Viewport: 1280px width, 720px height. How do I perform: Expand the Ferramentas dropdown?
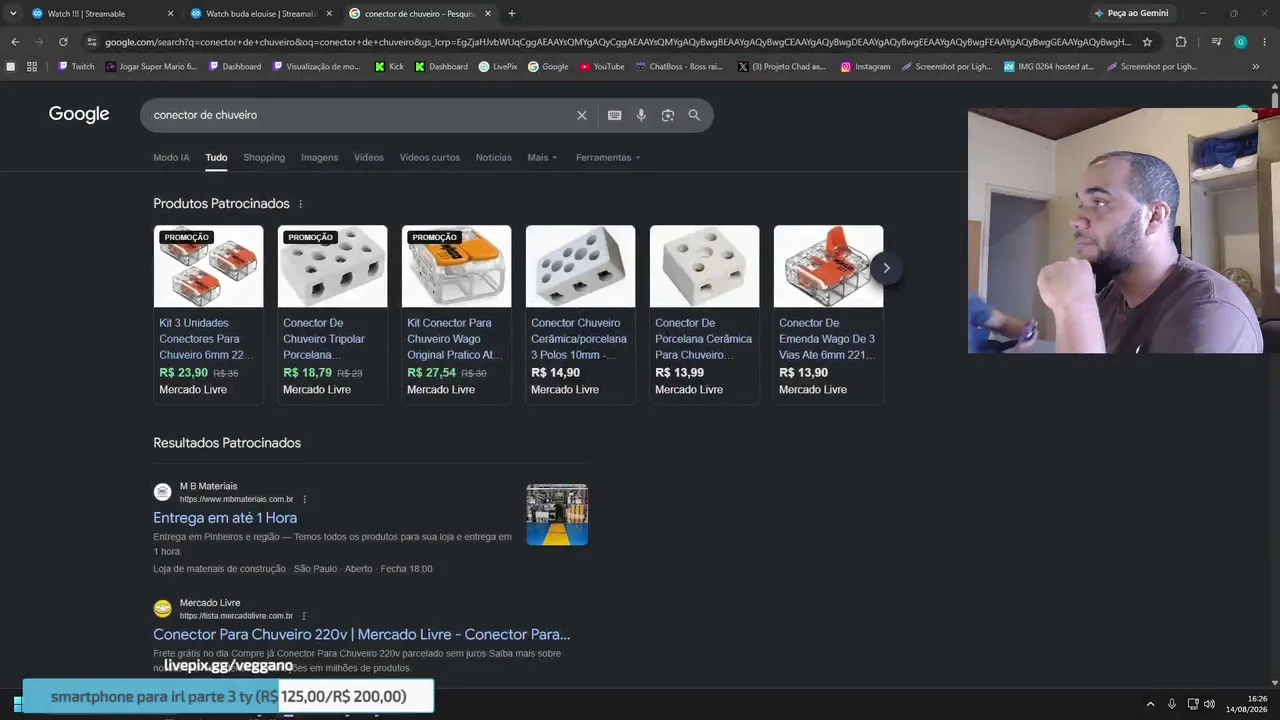(x=608, y=157)
